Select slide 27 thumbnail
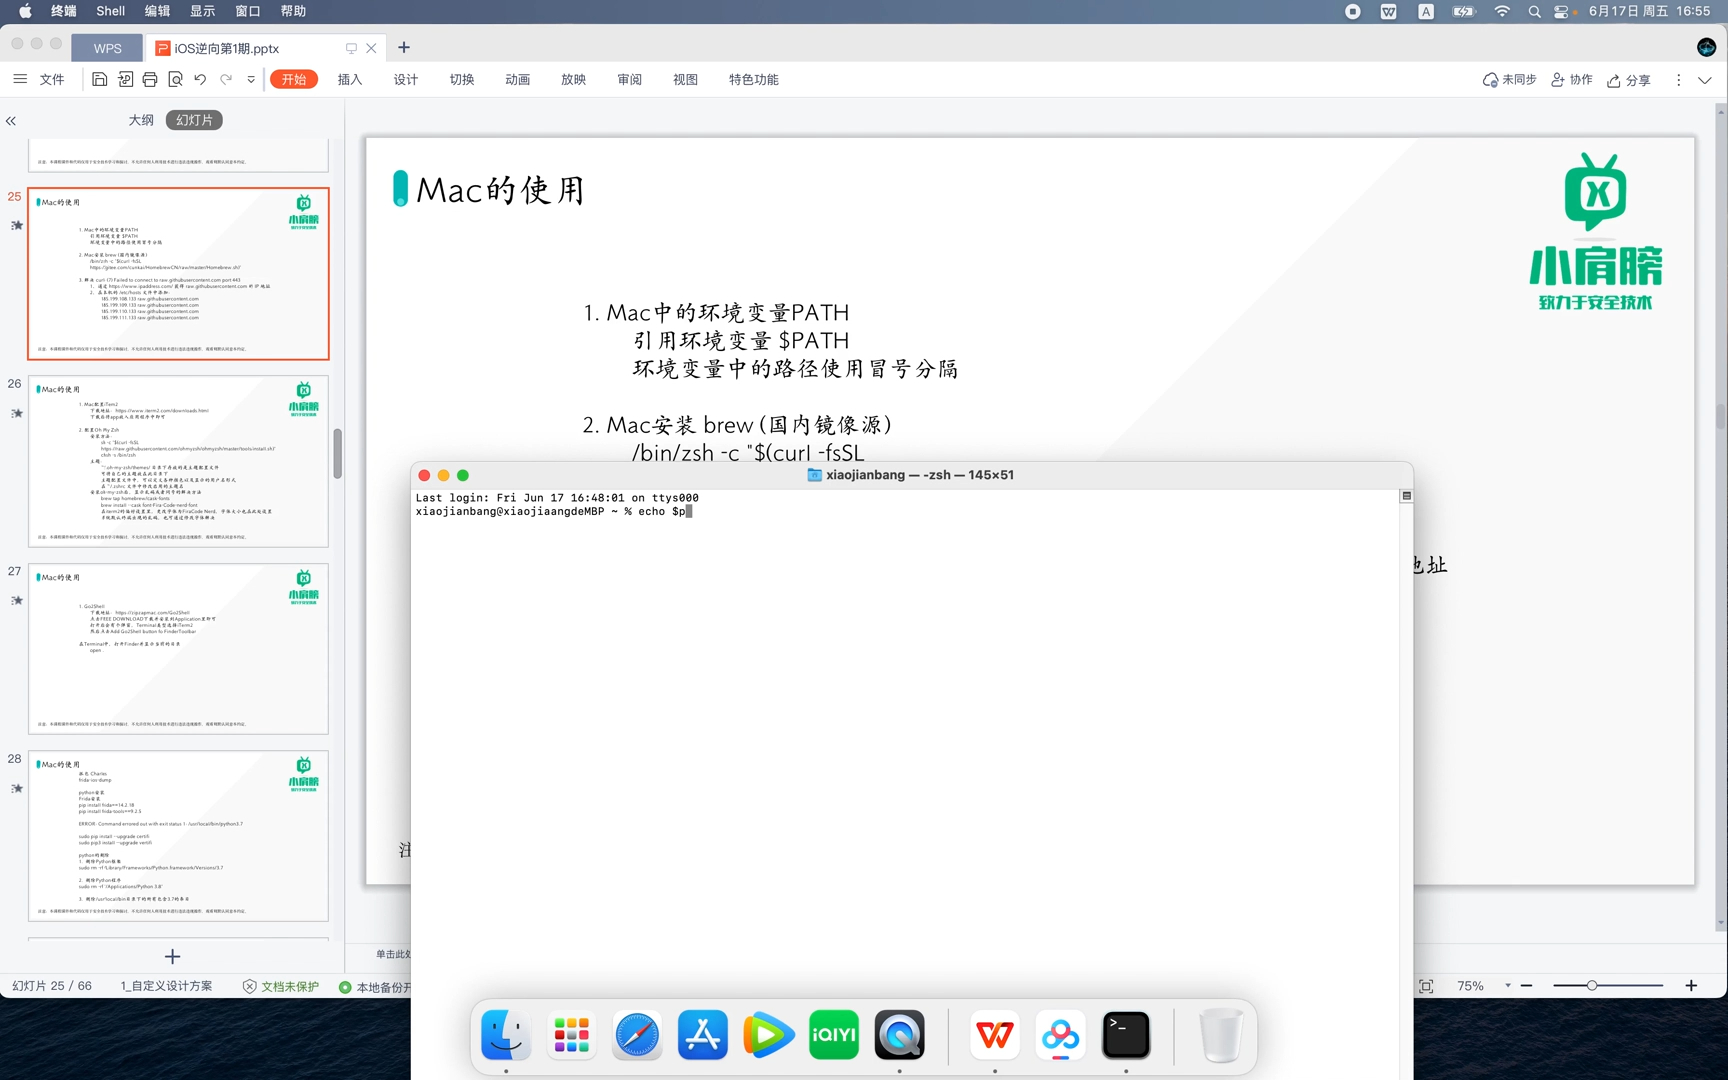 tap(178, 649)
